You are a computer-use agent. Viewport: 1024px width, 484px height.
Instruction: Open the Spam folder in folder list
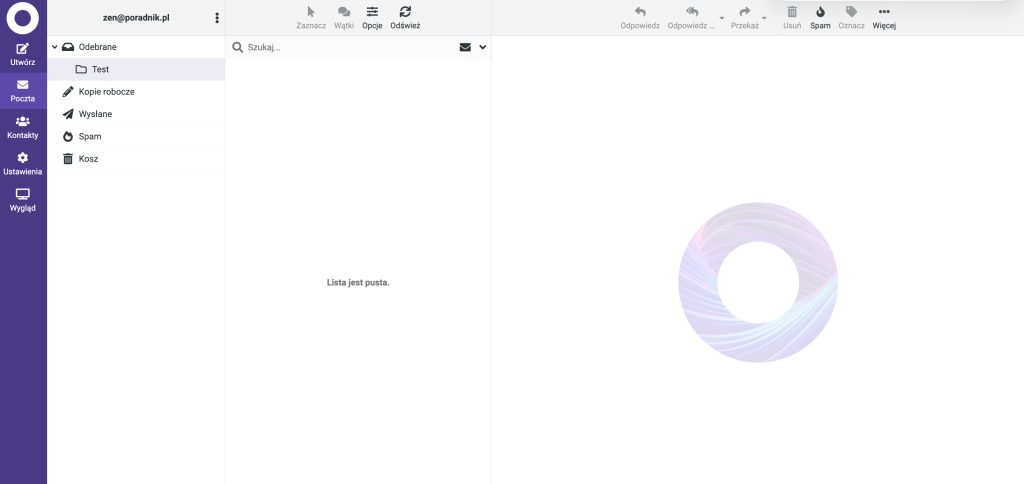point(136,137)
